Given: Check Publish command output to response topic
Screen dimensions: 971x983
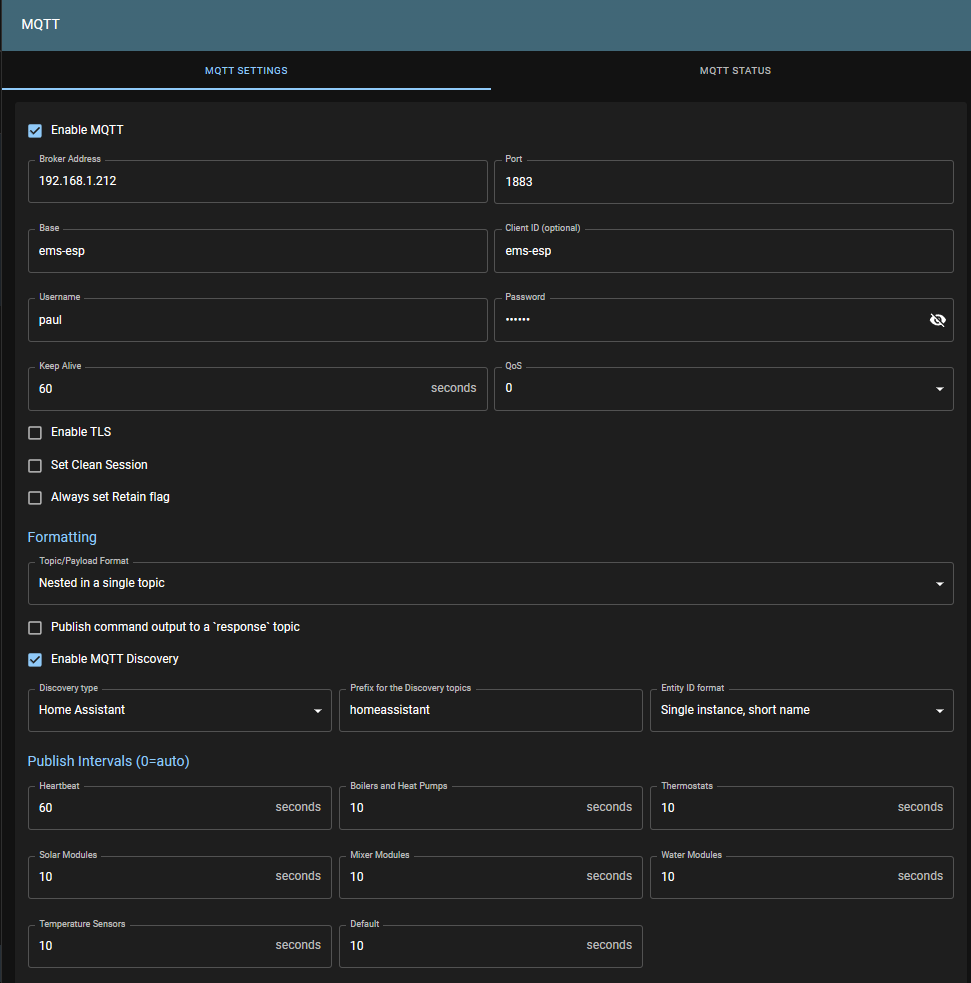Looking at the screenshot, I should point(34,627).
